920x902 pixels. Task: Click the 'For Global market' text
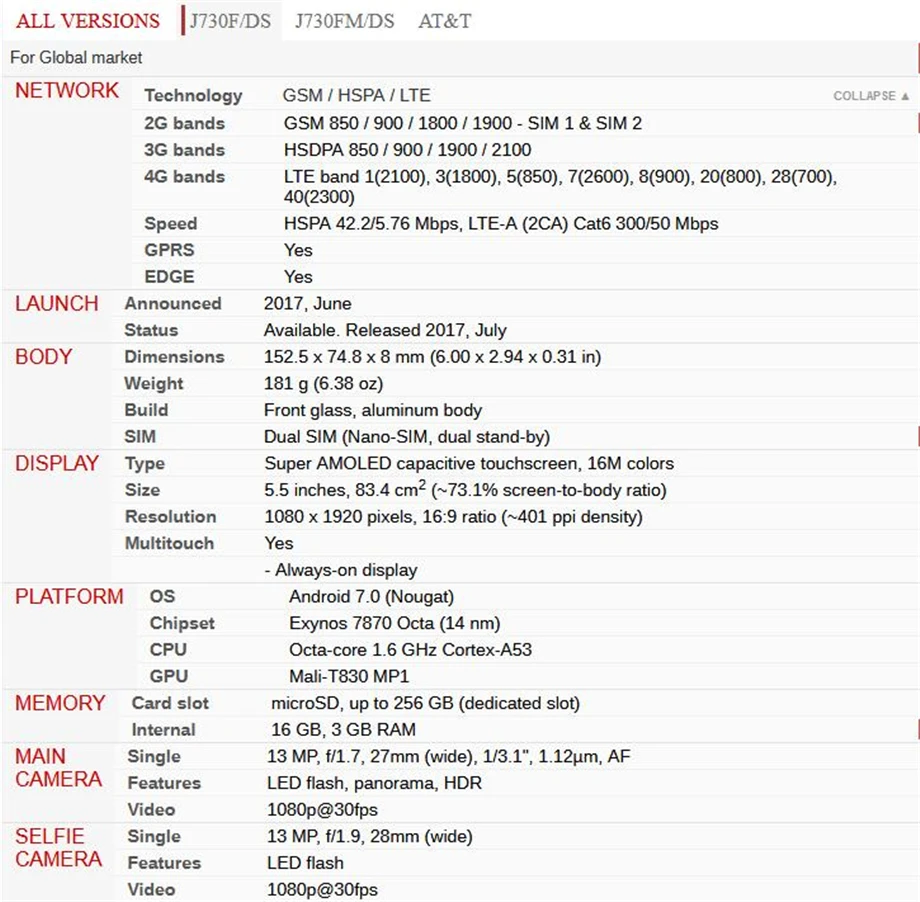point(76,58)
